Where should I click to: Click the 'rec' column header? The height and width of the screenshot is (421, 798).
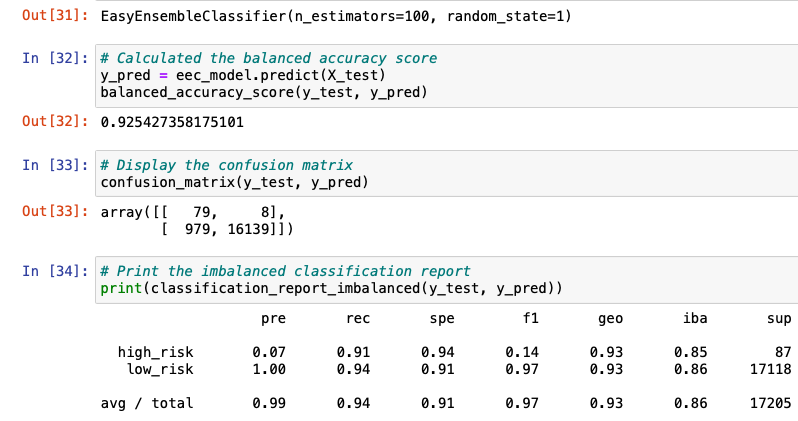click(x=358, y=319)
